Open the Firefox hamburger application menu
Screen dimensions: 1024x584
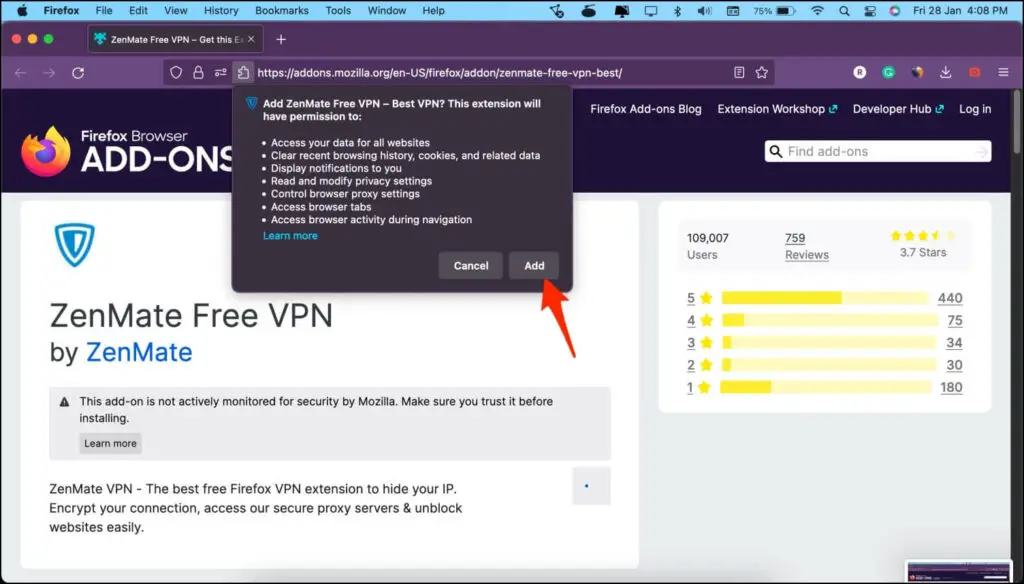click(x=1003, y=73)
